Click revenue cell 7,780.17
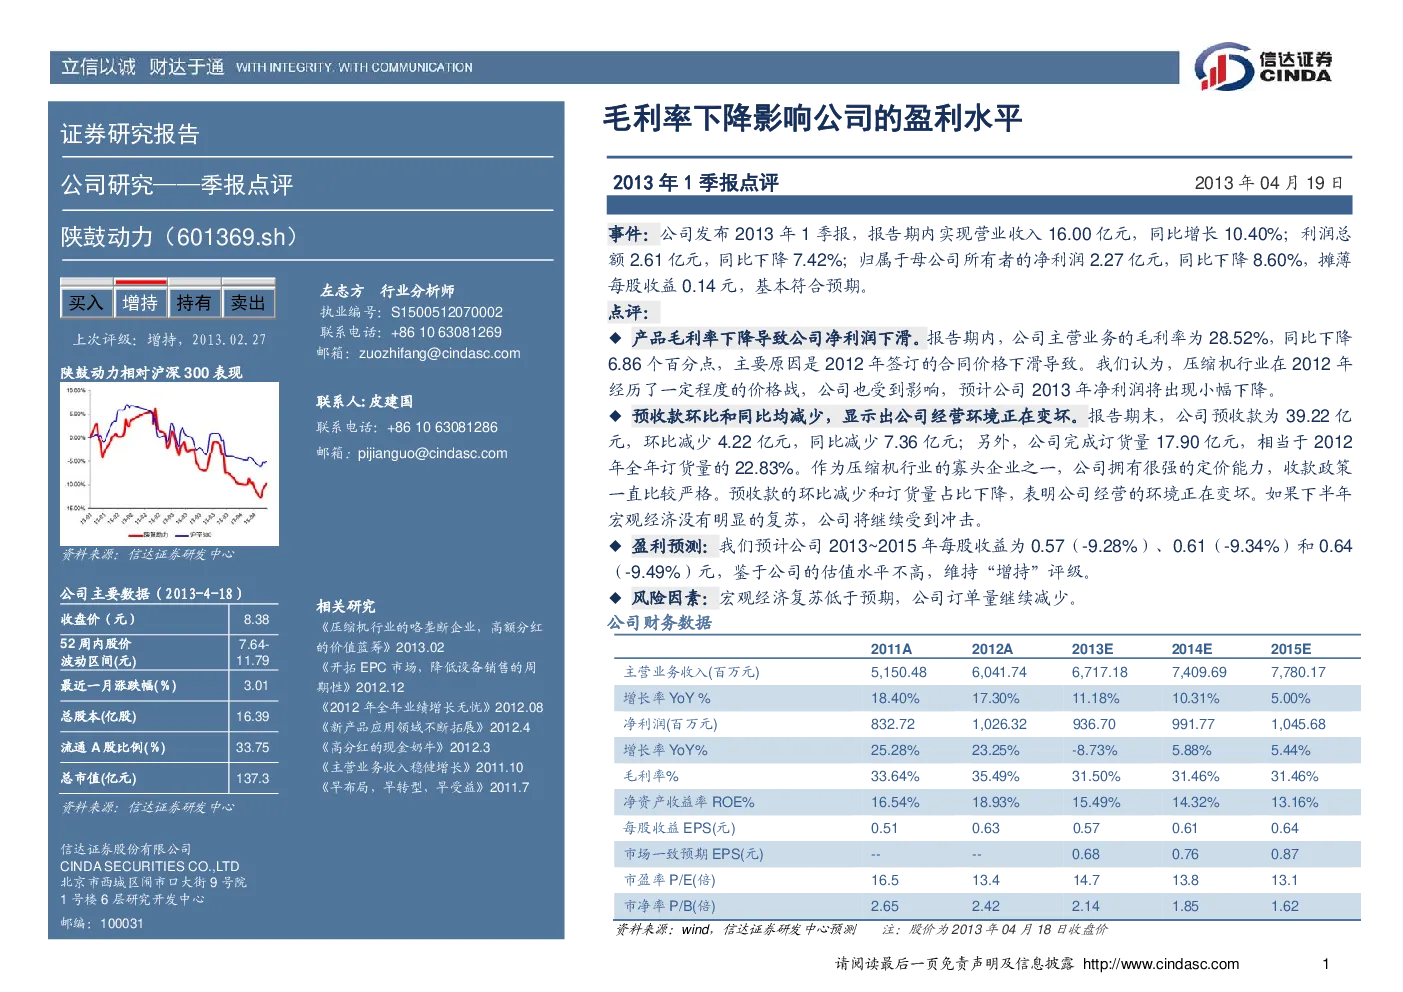1403x992 pixels. (1298, 672)
